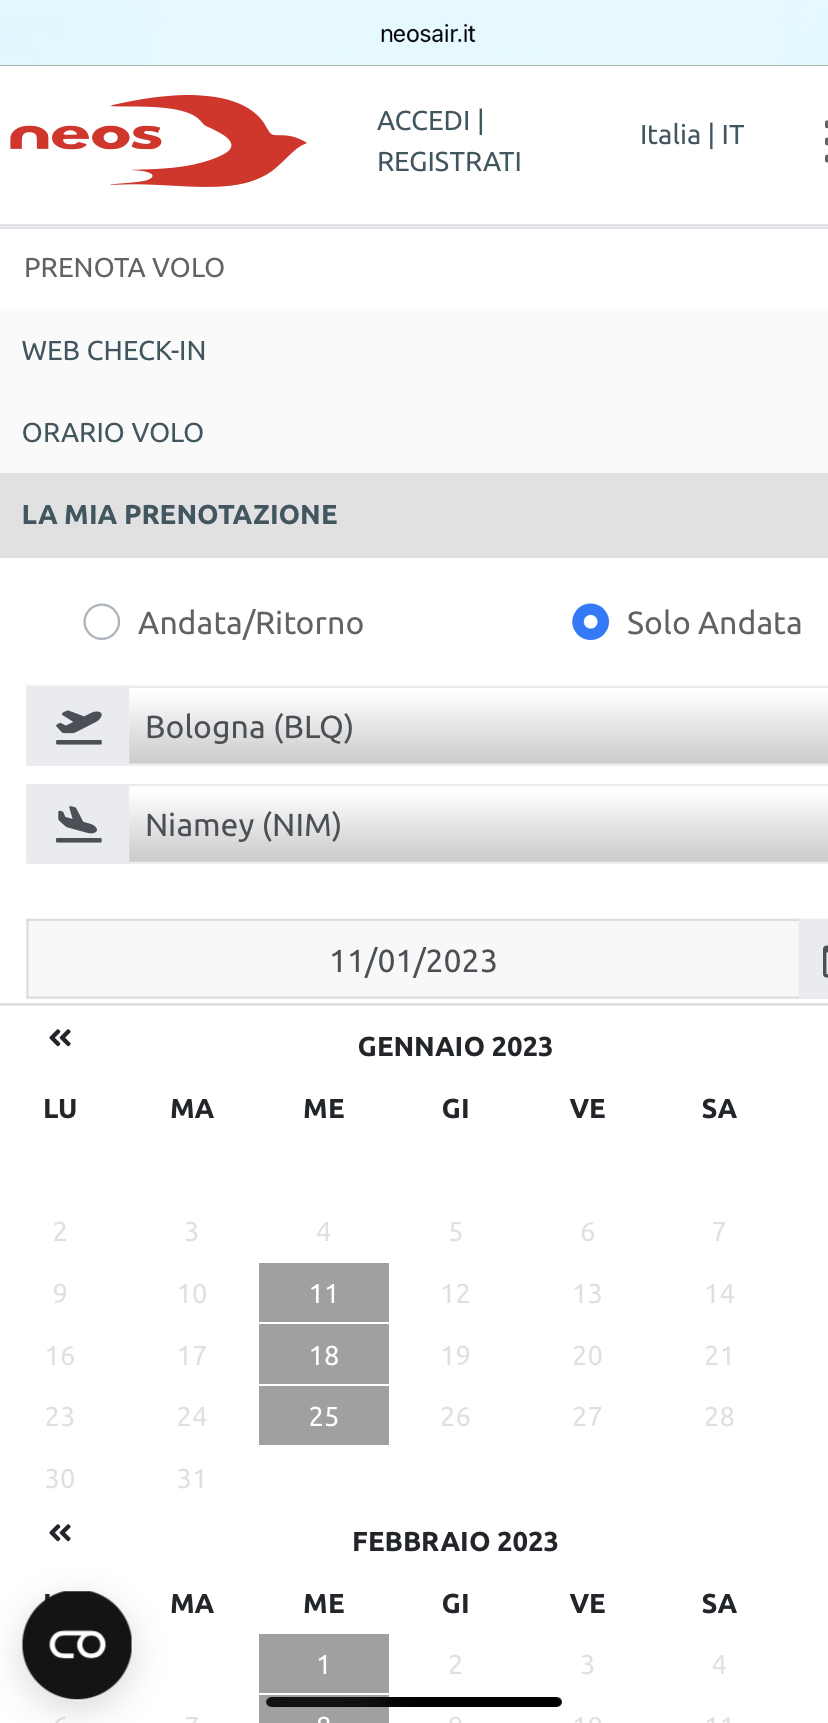Select the Solo Andata radio option
Viewport: 828px width, 1723px height.
tap(590, 622)
